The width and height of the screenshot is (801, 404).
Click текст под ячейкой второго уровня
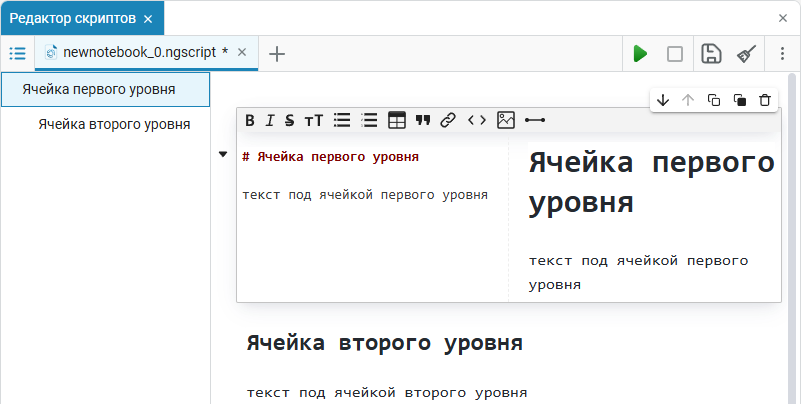(x=387, y=393)
